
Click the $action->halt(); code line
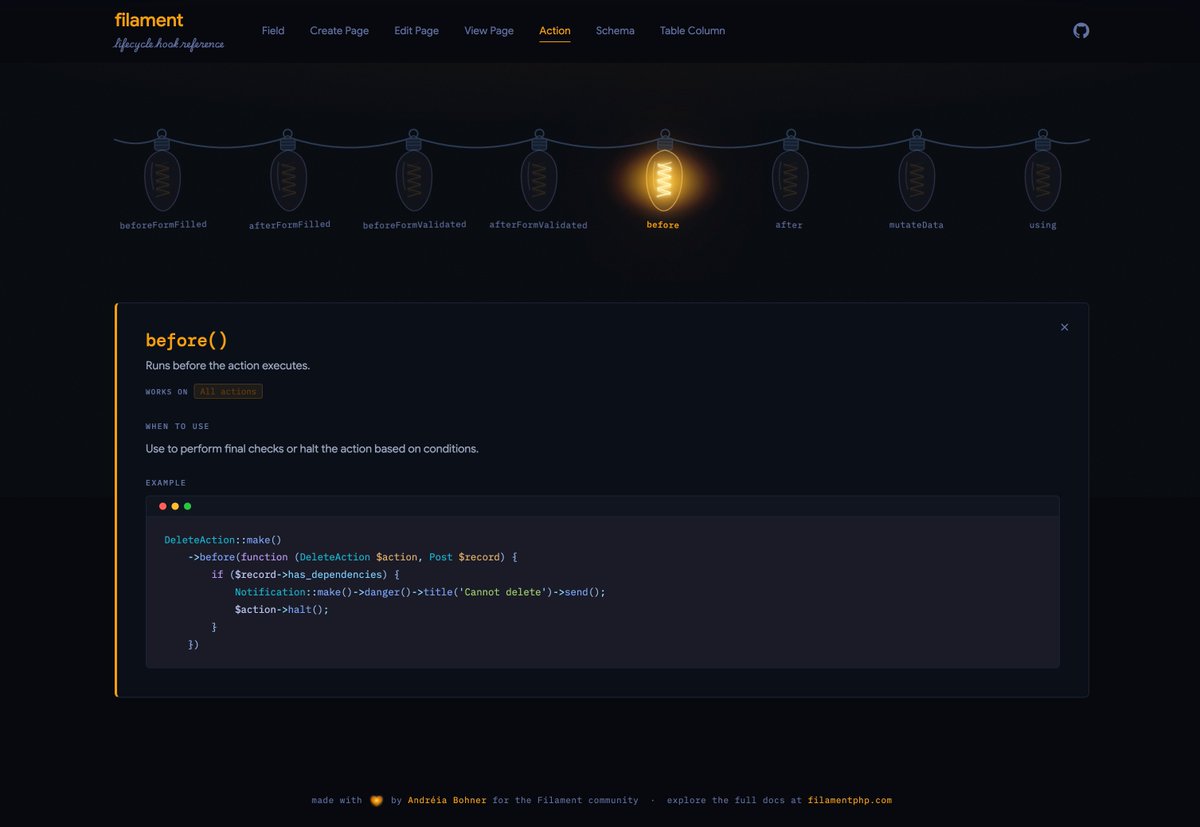pyautogui.click(x=282, y=610)
